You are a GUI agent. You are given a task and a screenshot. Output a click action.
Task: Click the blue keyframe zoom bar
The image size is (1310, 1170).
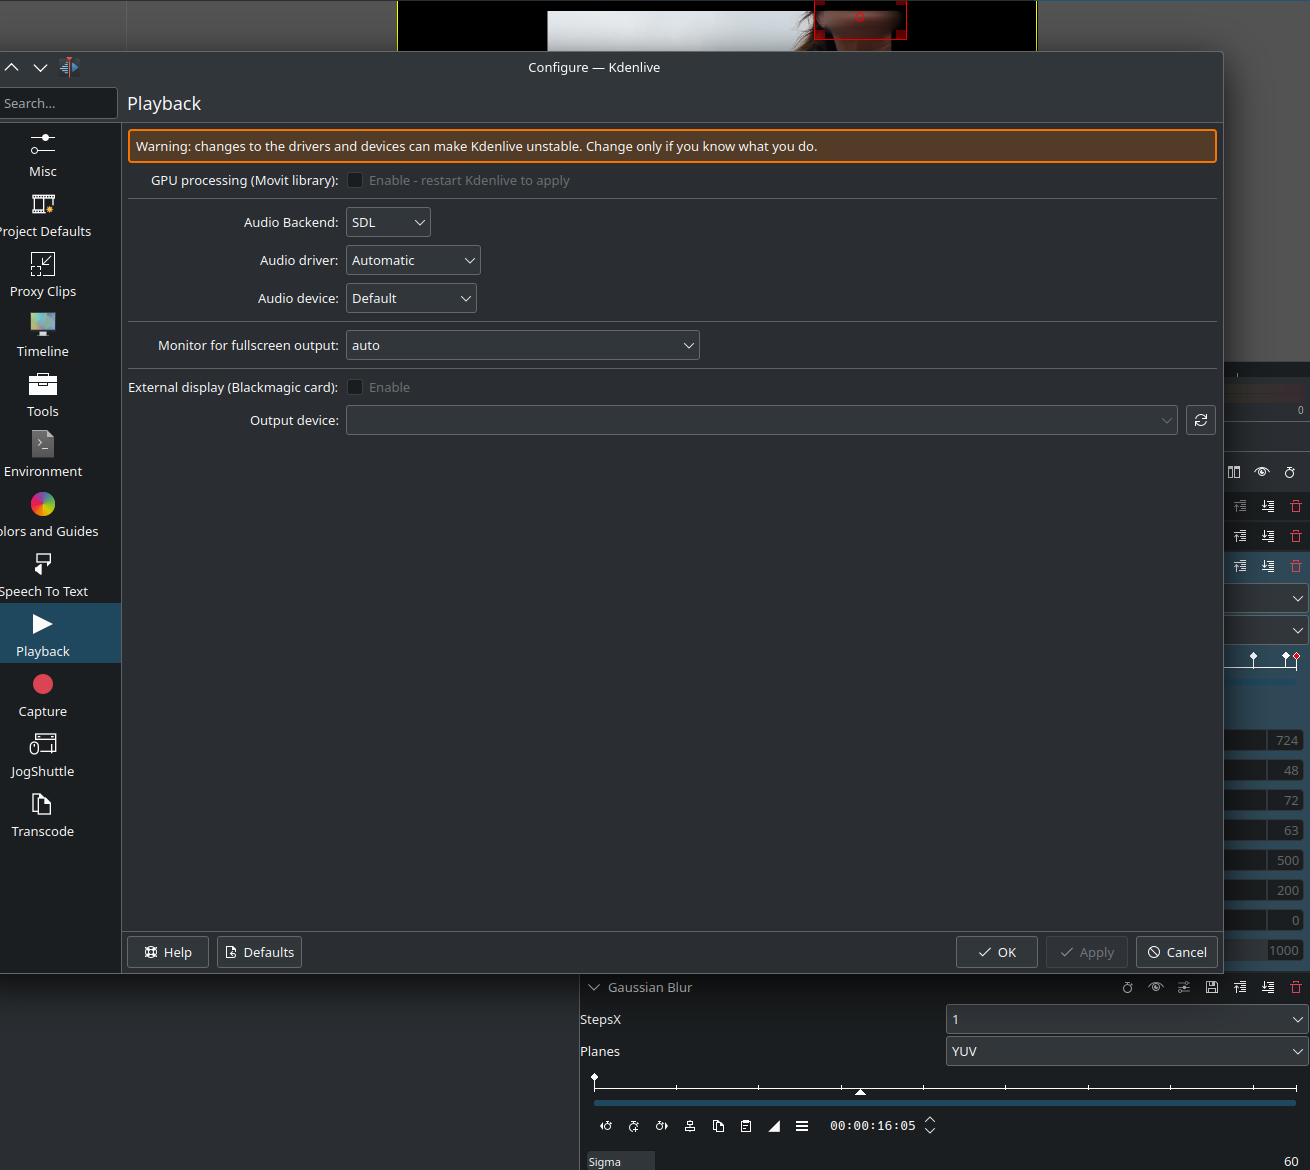click(x=945, y=1103)
